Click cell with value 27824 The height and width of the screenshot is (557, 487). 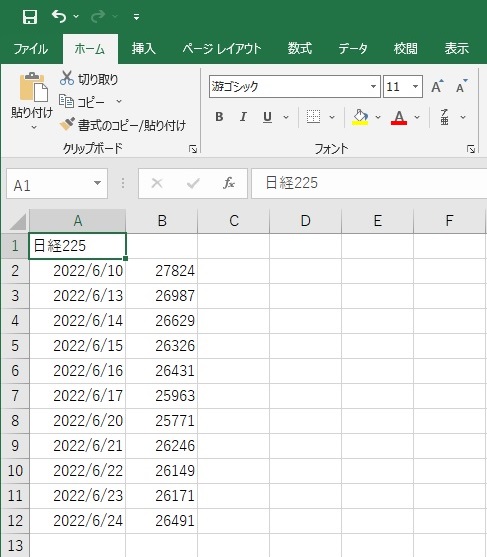point(162,271)
